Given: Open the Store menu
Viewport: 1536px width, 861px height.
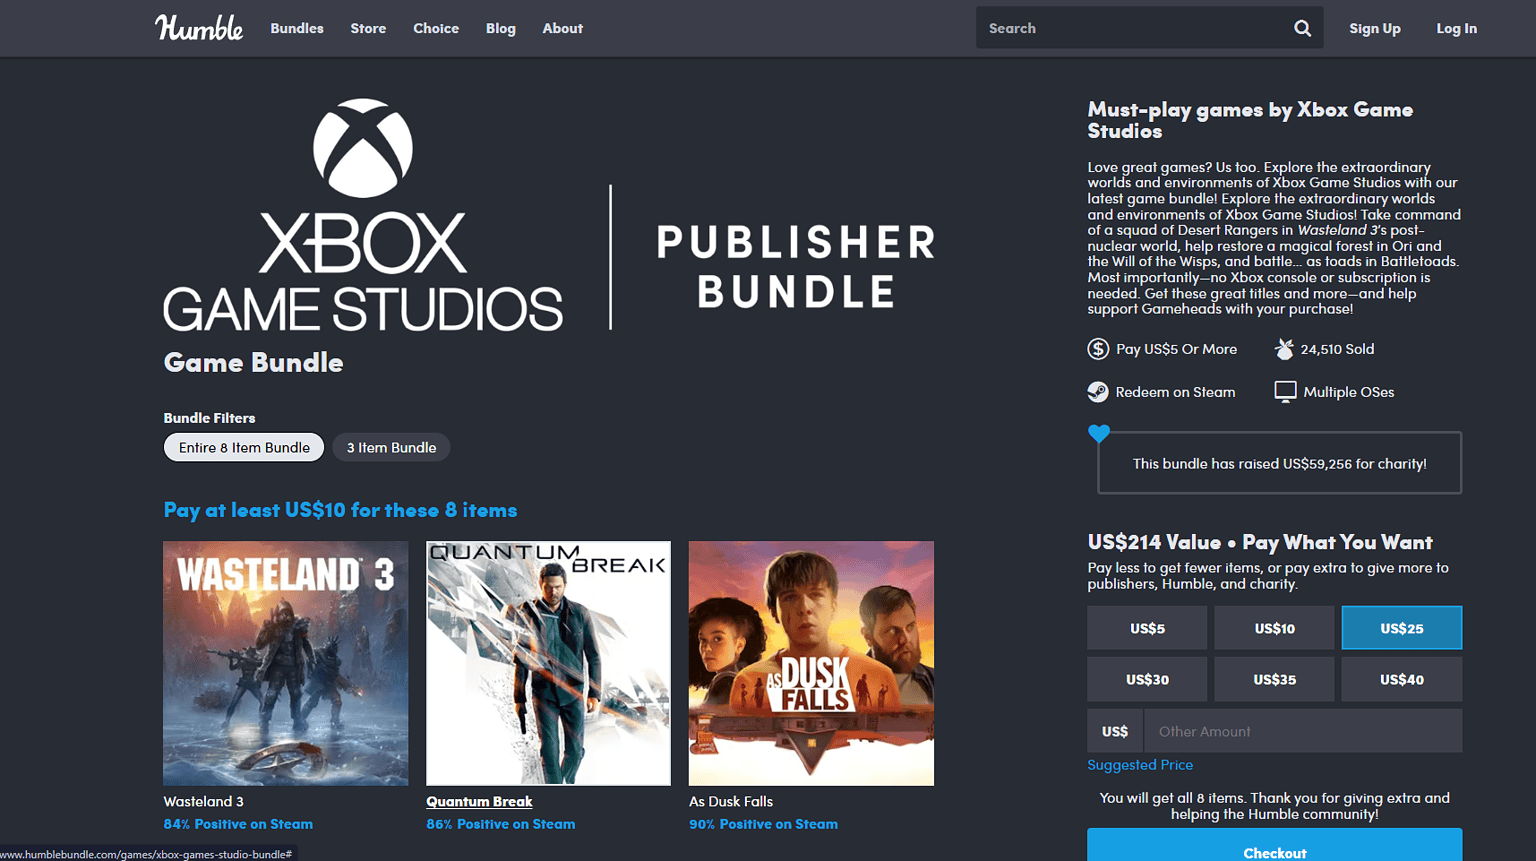Looking at the screenshot, I should pos(368,28).
